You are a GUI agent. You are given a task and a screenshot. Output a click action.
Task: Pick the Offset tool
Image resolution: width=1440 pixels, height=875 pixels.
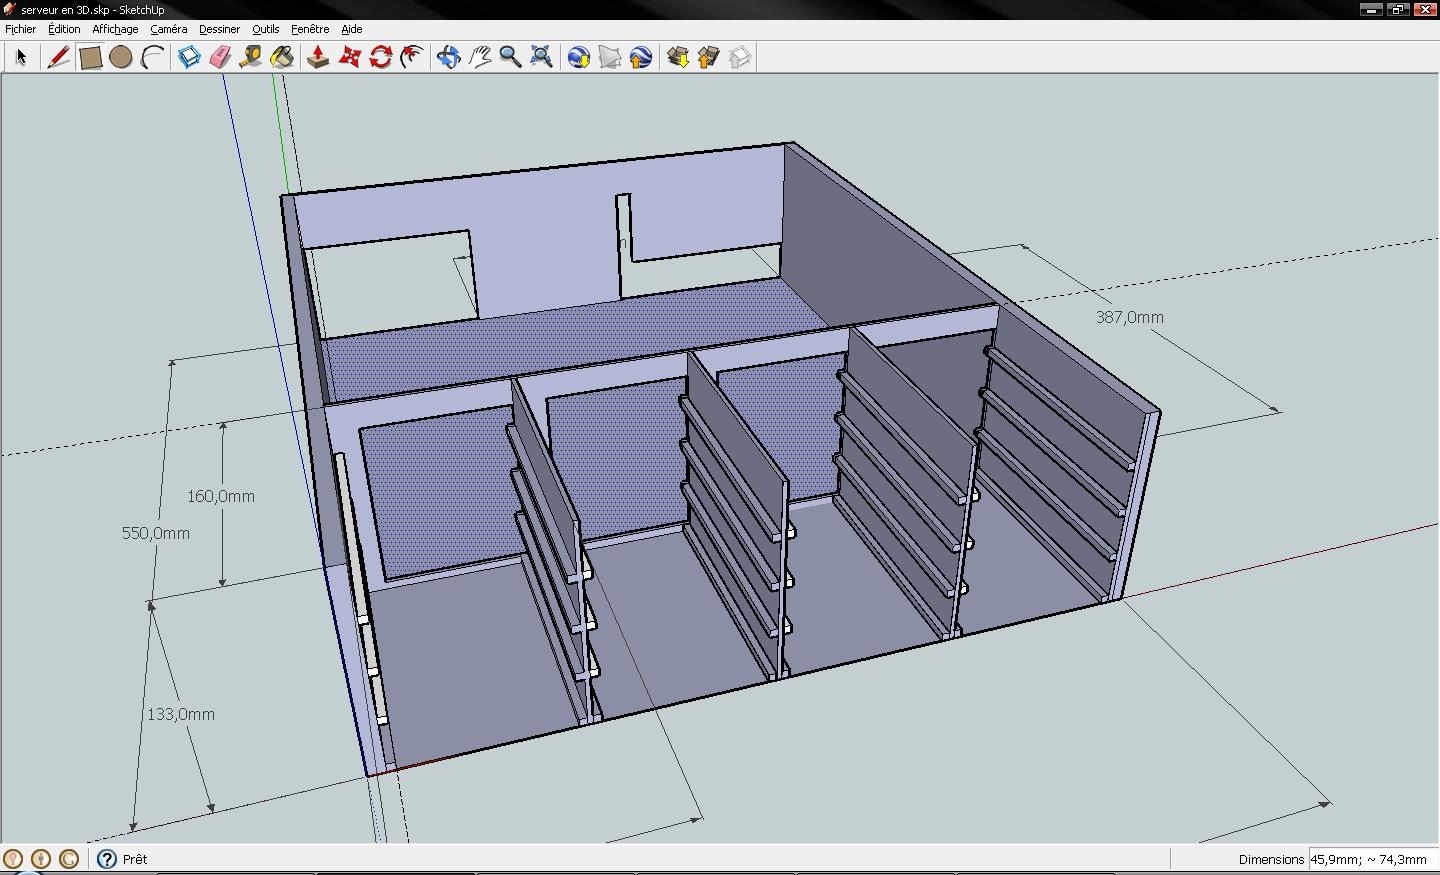411,57
